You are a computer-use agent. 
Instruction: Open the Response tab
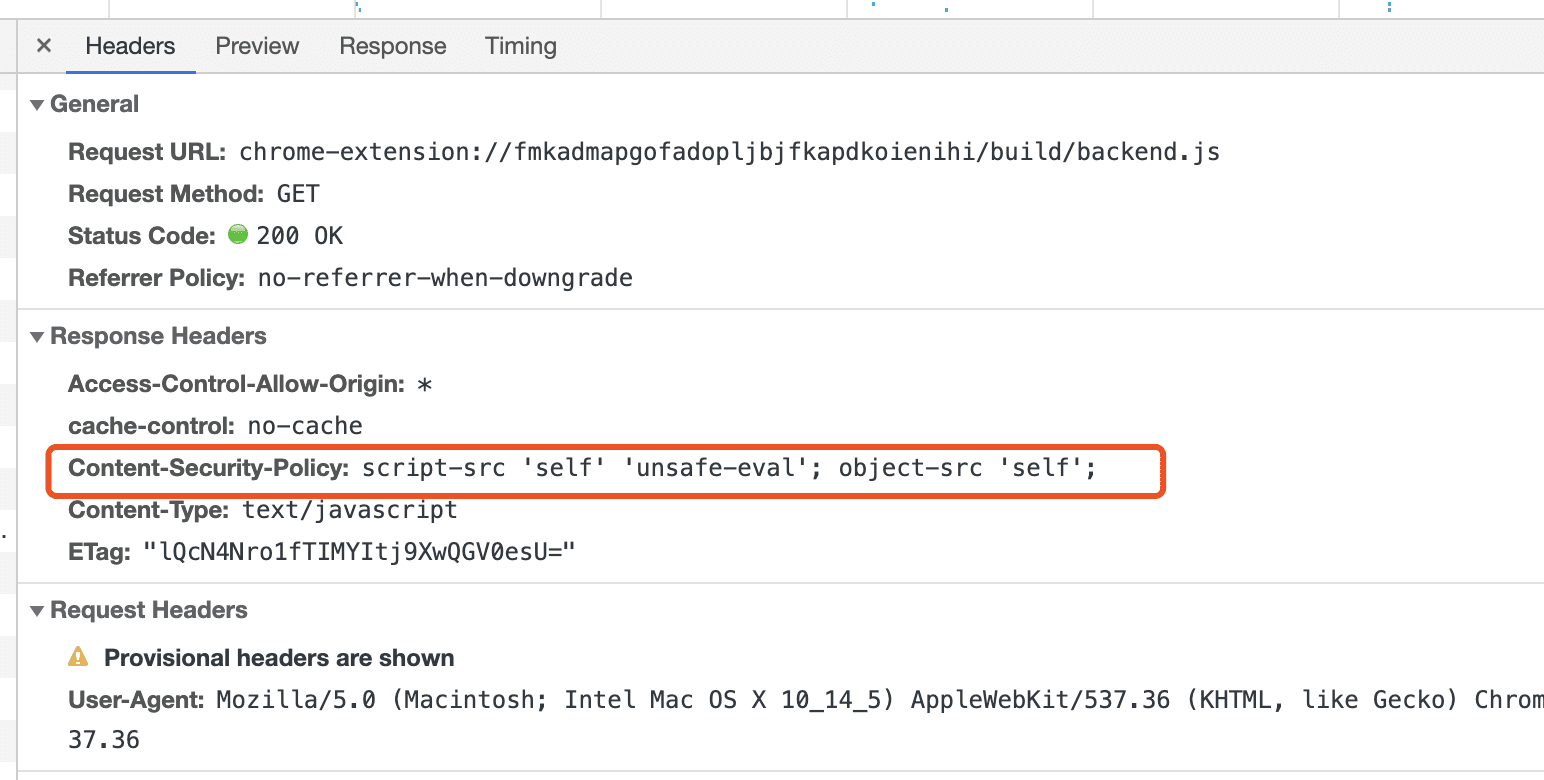tap(392, 46)
